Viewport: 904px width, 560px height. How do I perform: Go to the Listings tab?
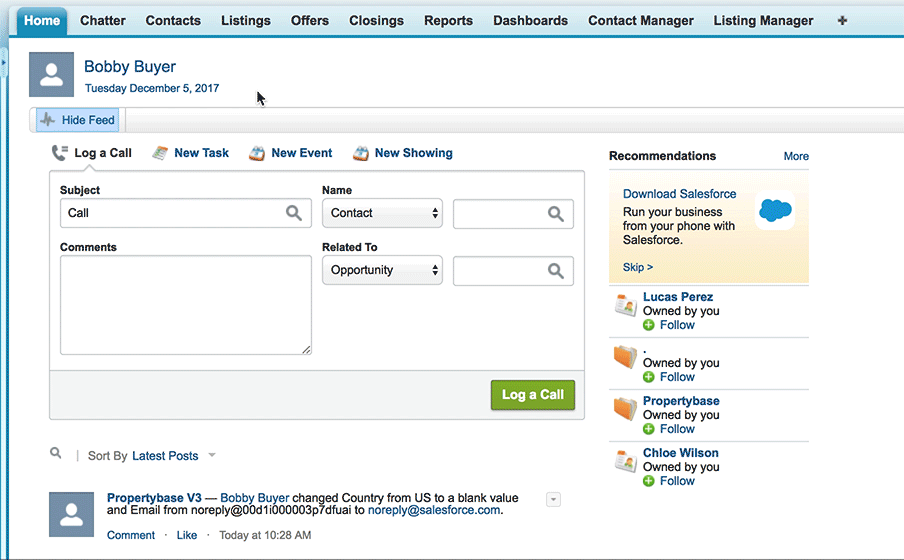(246, 21)
